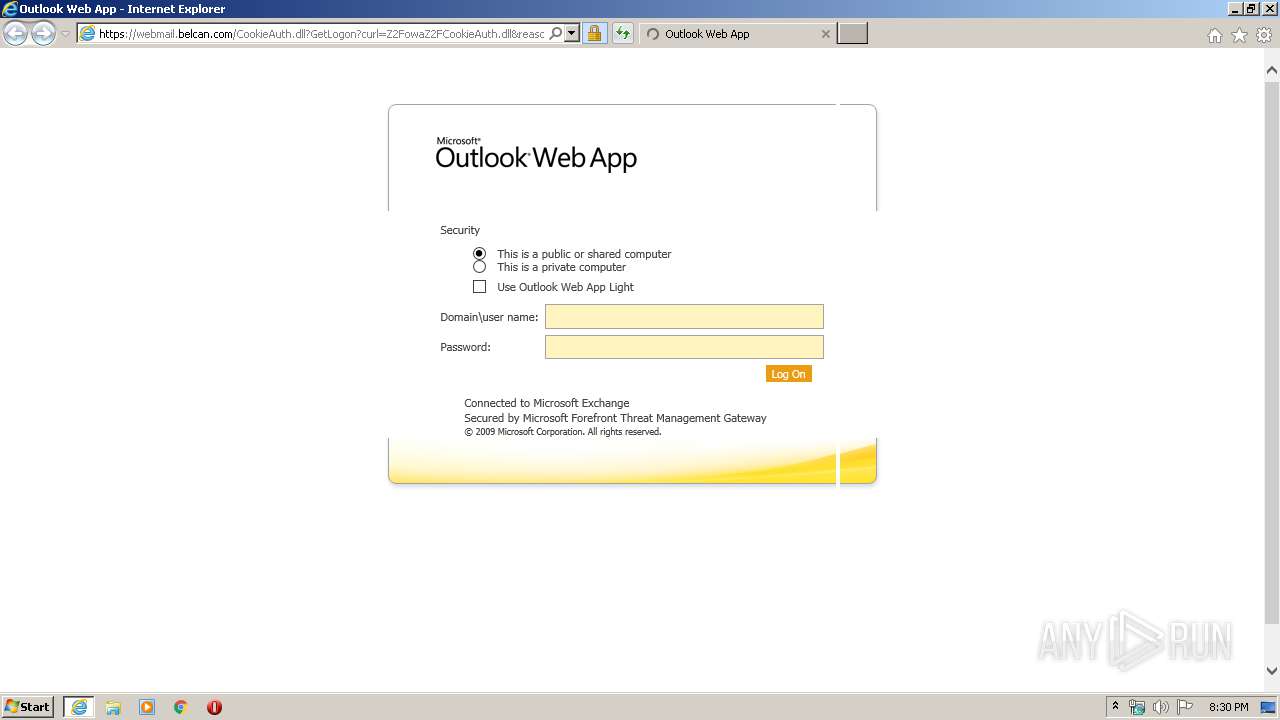1280x720 pixels.
Task: Click 'Connected to Microsoft Exchange' text
Action: [547, 403]
